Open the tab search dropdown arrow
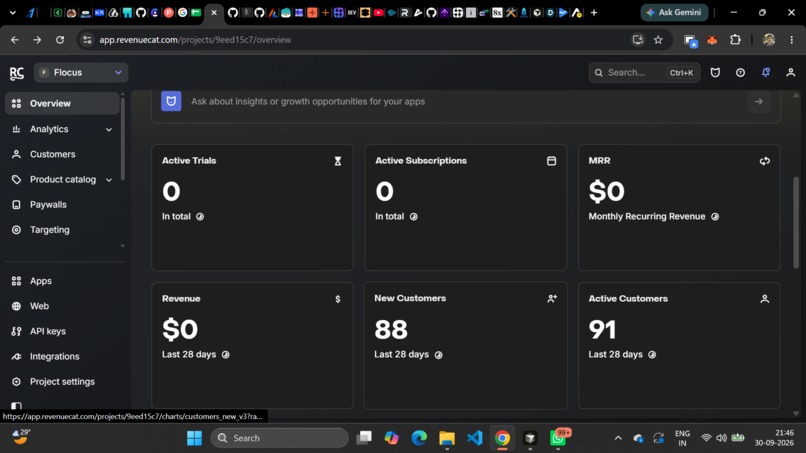Screen dimensions: 806x453 [x=13, y=12]
